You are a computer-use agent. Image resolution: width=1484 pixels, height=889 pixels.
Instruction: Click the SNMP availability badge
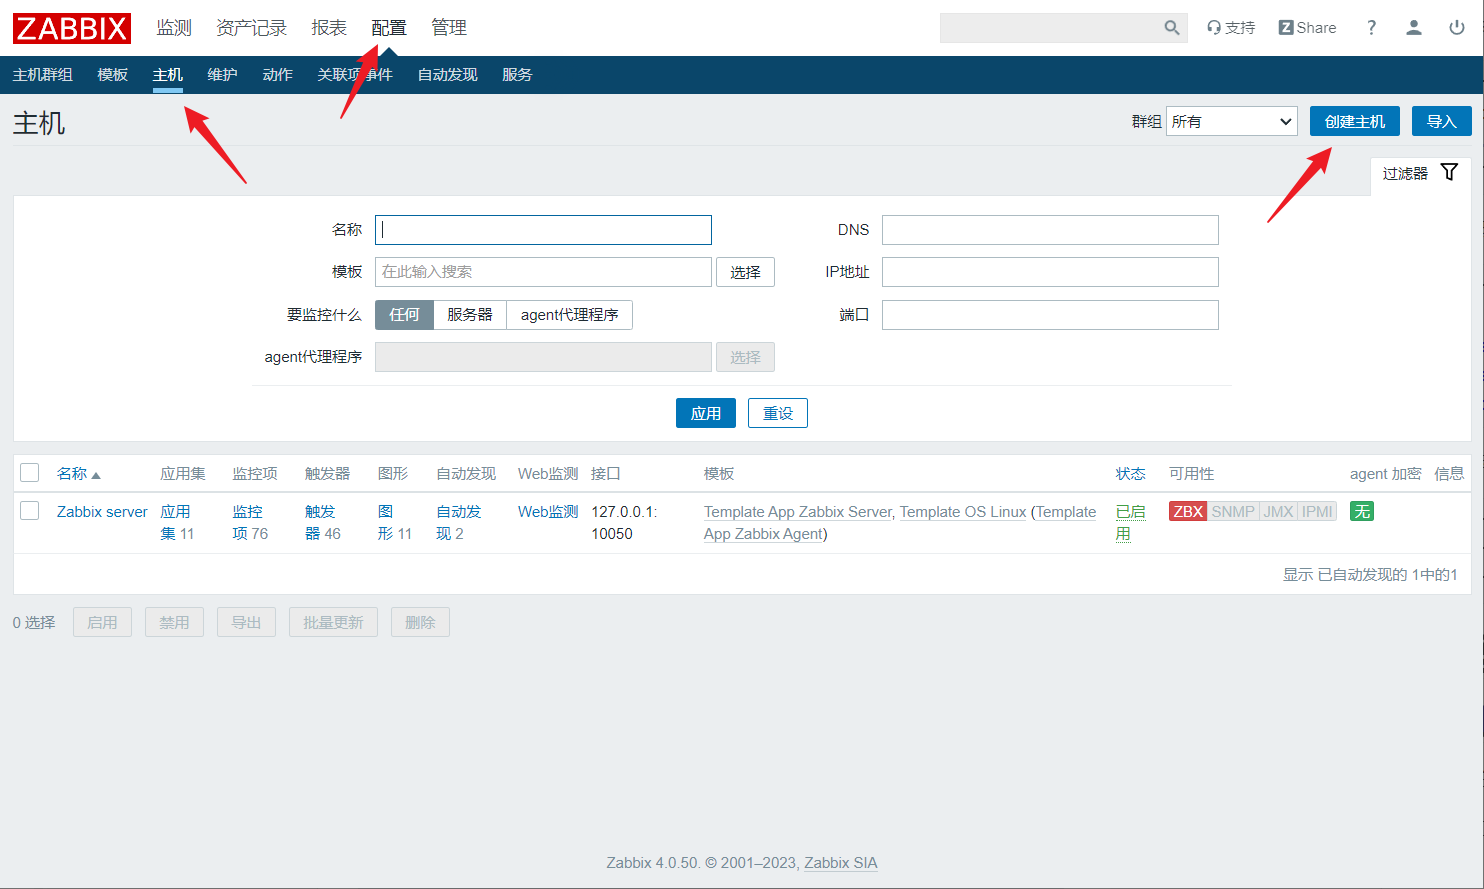(1233, 511)
